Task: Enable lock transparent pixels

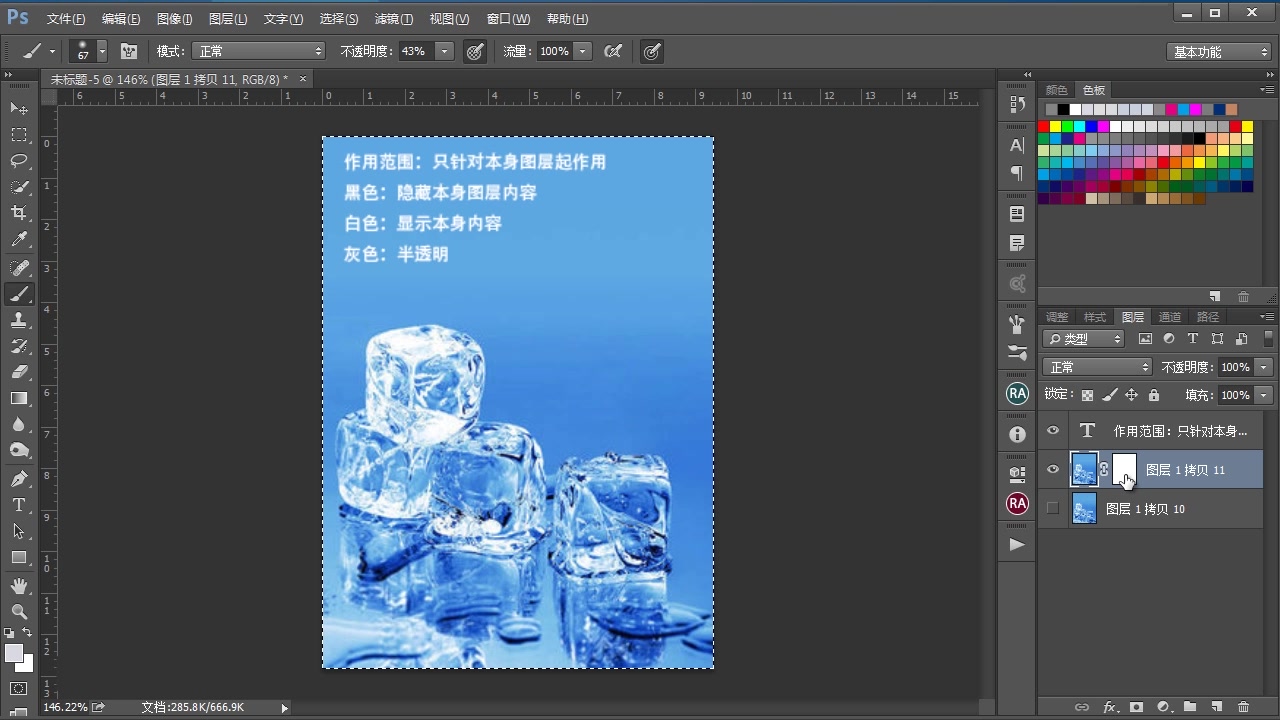Action: tap(1087, 394)
